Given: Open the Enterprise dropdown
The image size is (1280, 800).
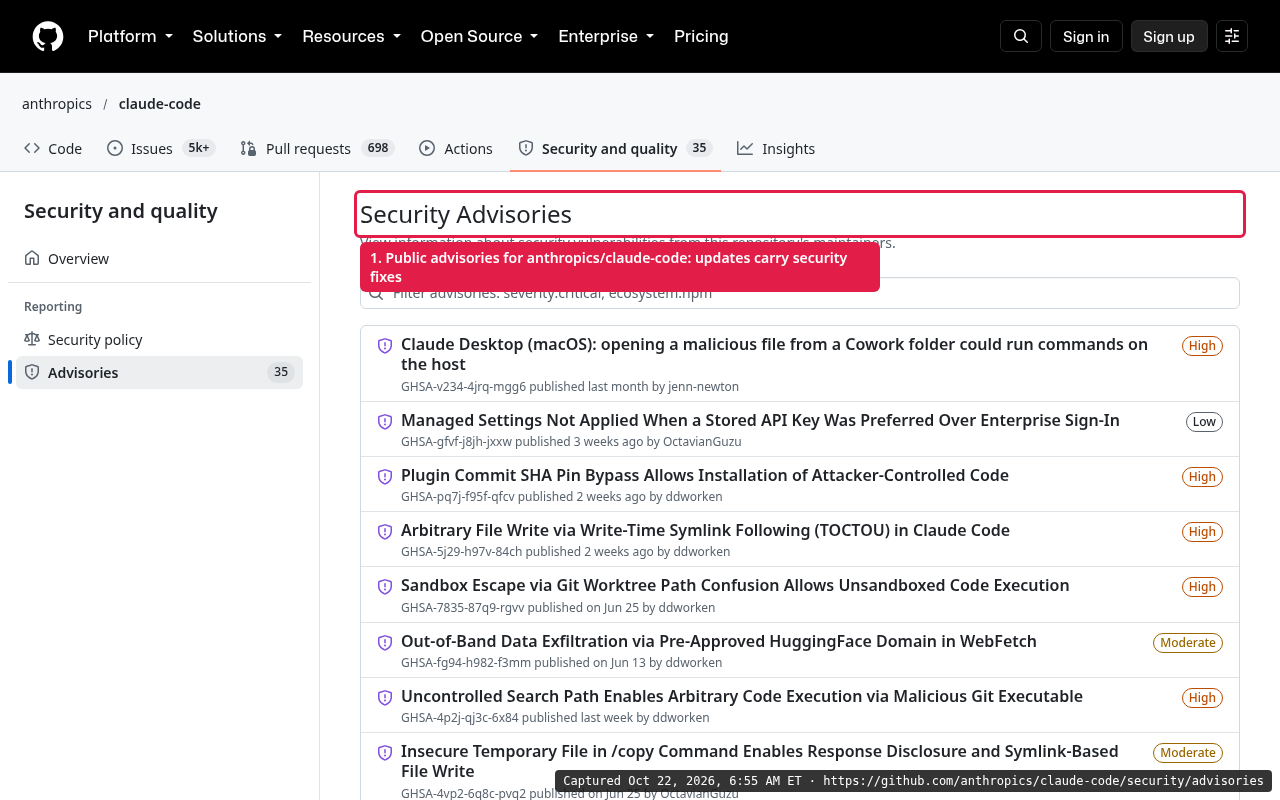Looking at the screenshot, I should tap(606, 36).
